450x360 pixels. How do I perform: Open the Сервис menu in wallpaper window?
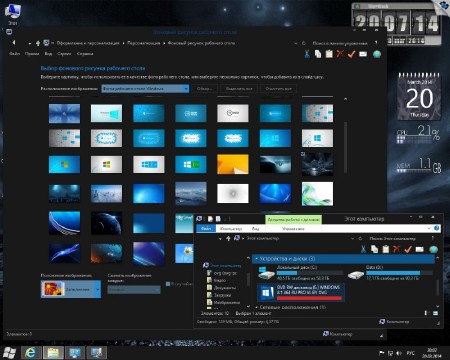(64, 54)
